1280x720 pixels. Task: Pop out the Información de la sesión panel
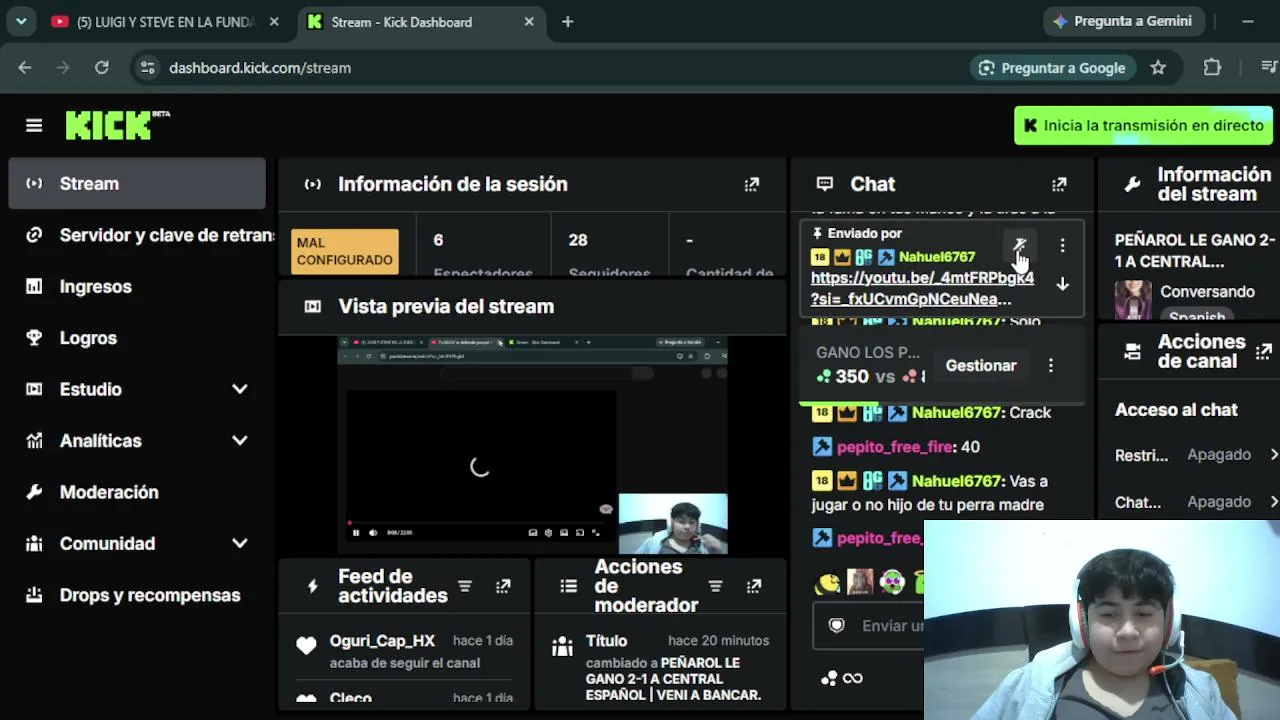click(752, 184)
